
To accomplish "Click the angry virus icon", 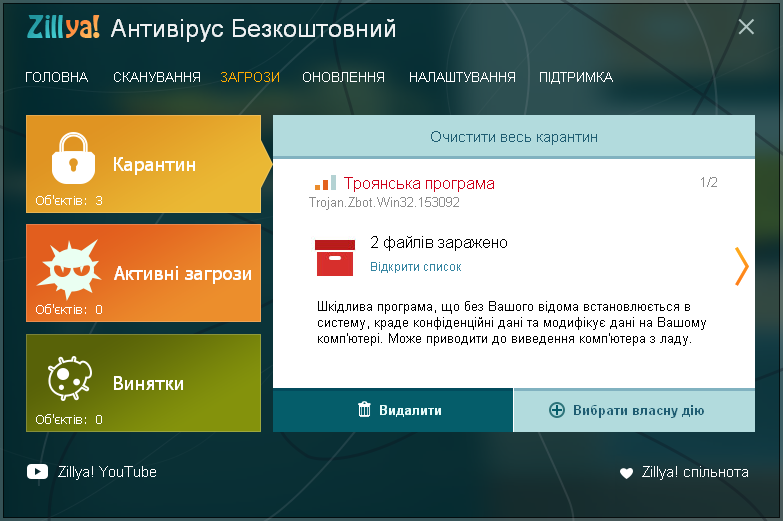I will coord(69,270).
